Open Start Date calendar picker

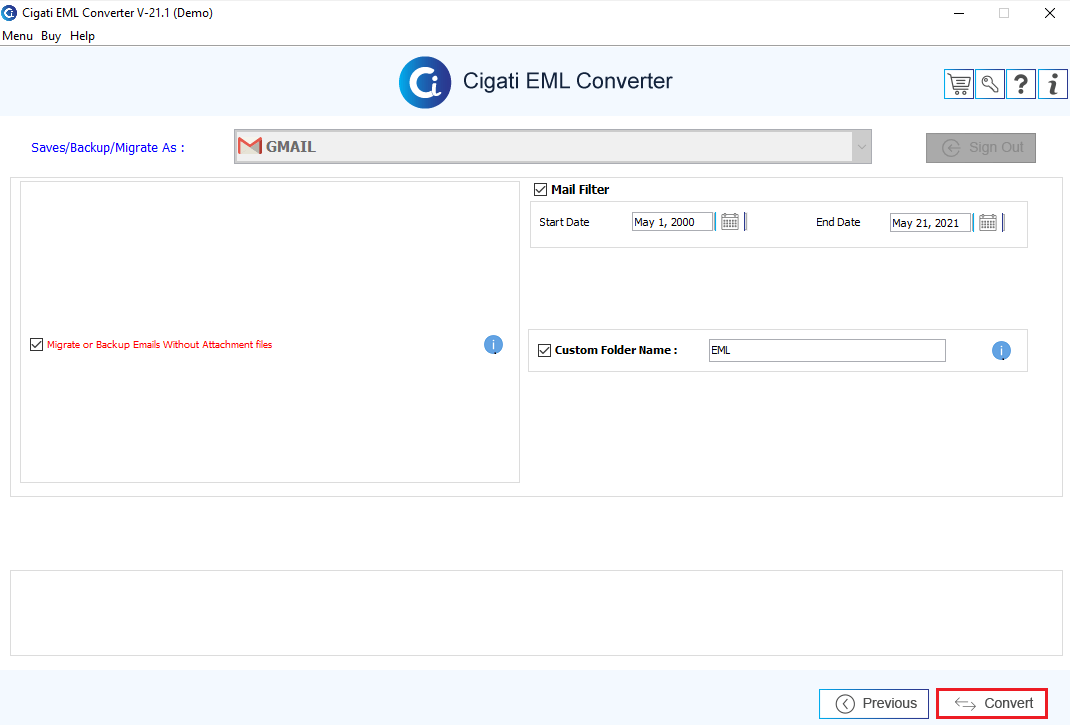coord(729,222)
